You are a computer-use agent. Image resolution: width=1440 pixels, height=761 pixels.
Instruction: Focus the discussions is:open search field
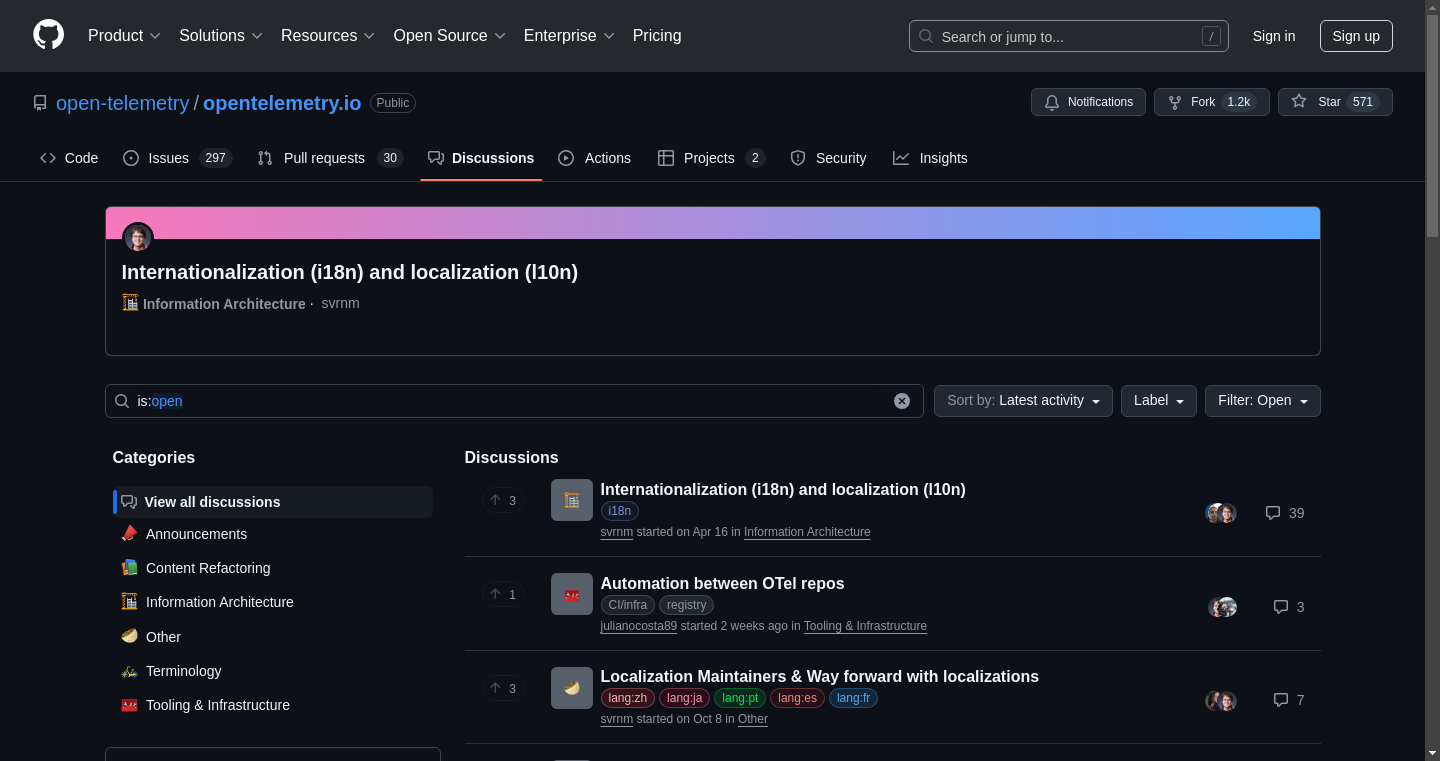pos(514,401)
